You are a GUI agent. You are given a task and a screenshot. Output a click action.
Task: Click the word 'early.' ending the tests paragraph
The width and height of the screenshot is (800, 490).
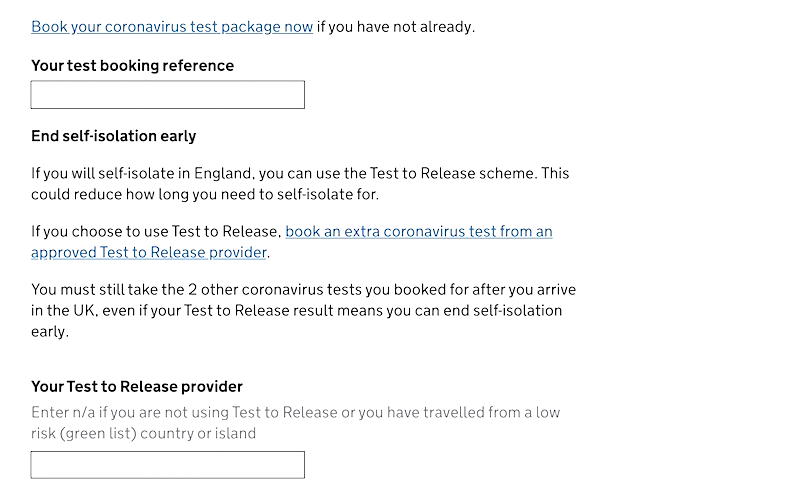coord(50,331)
